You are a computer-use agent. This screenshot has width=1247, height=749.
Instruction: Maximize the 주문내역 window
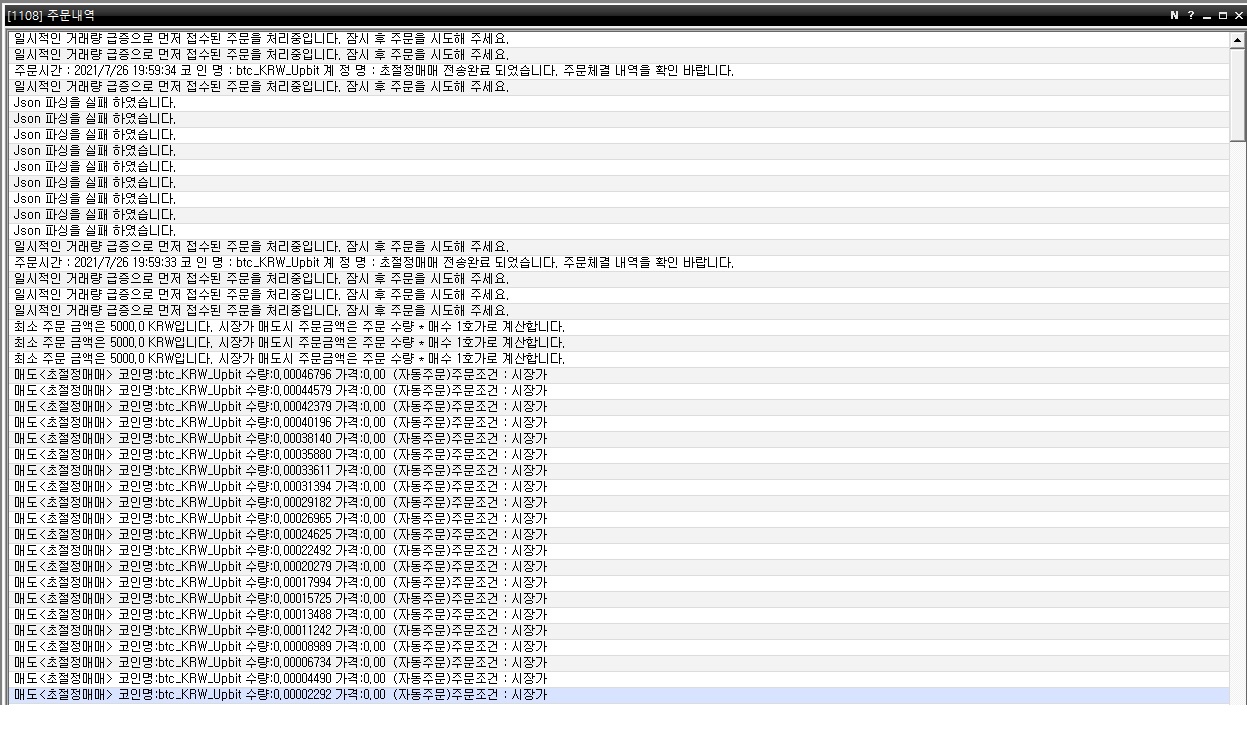(1222, 15)
